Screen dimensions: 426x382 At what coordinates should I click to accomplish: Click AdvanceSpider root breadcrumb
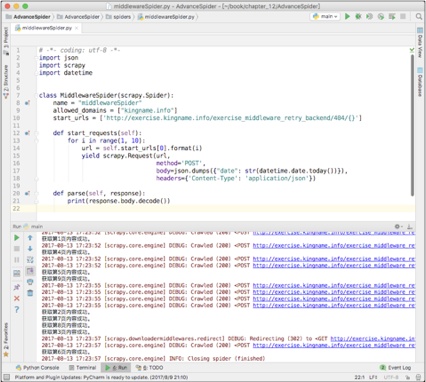[x=29, y=16]
